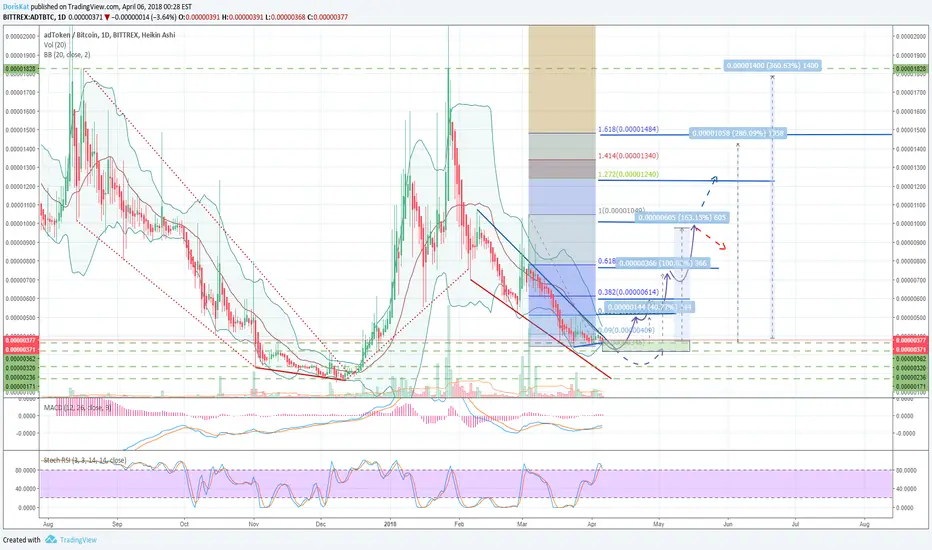The height and width of the screenshot is (550, 932).
Task: Click the Jul label on time axis
Action: (795, 524)
